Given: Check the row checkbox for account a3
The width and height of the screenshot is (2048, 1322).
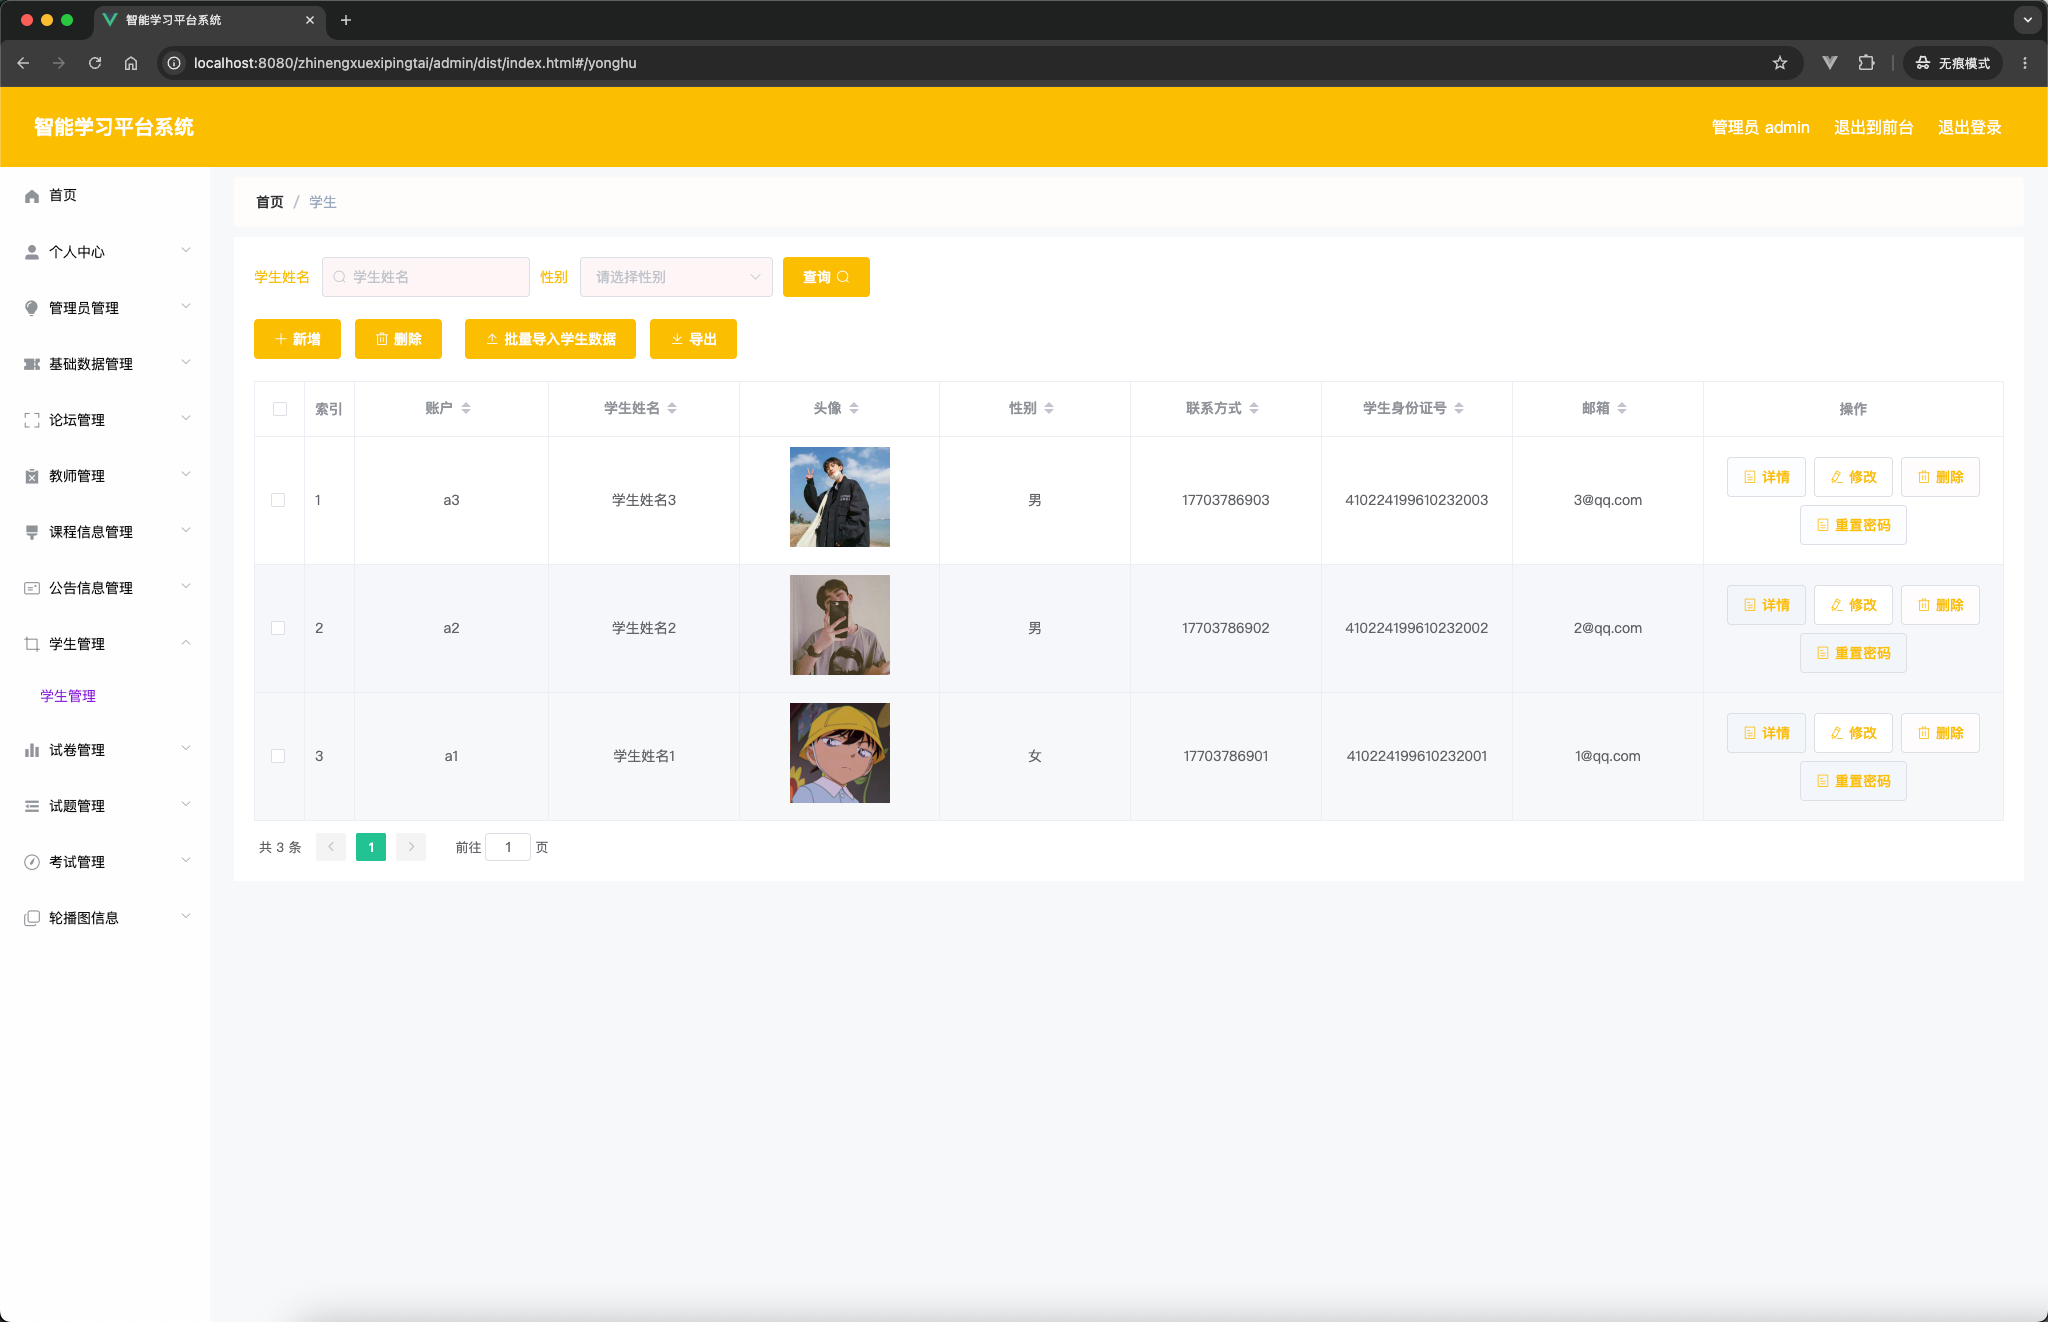Looking at the screenshot, I should click(x=278, y=500).
